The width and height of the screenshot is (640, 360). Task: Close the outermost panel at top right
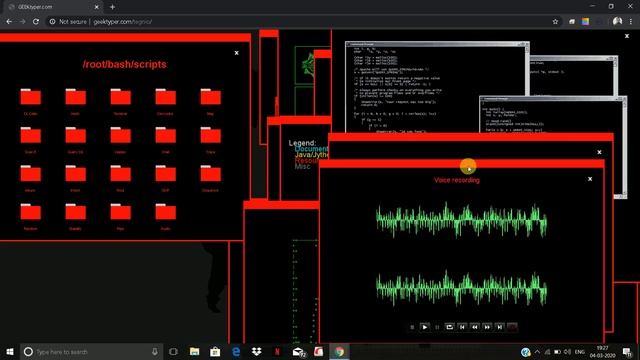point(627,36)
